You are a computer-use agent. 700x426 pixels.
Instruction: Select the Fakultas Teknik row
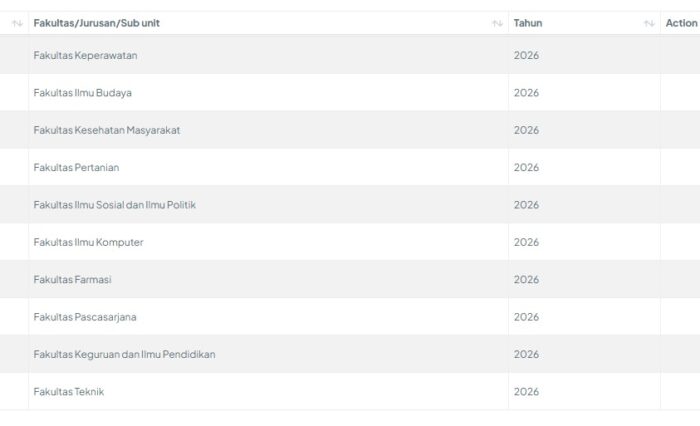(x=68, y=392)
